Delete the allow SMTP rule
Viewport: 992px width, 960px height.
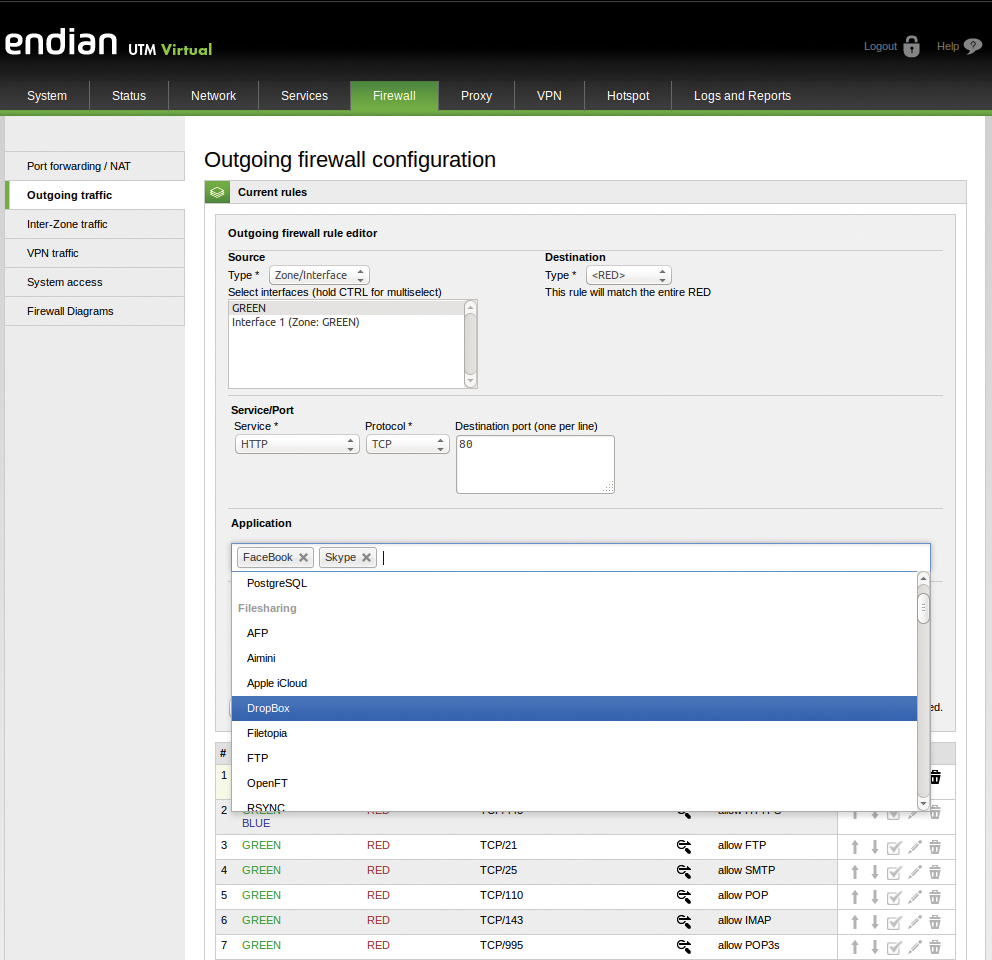935,872
